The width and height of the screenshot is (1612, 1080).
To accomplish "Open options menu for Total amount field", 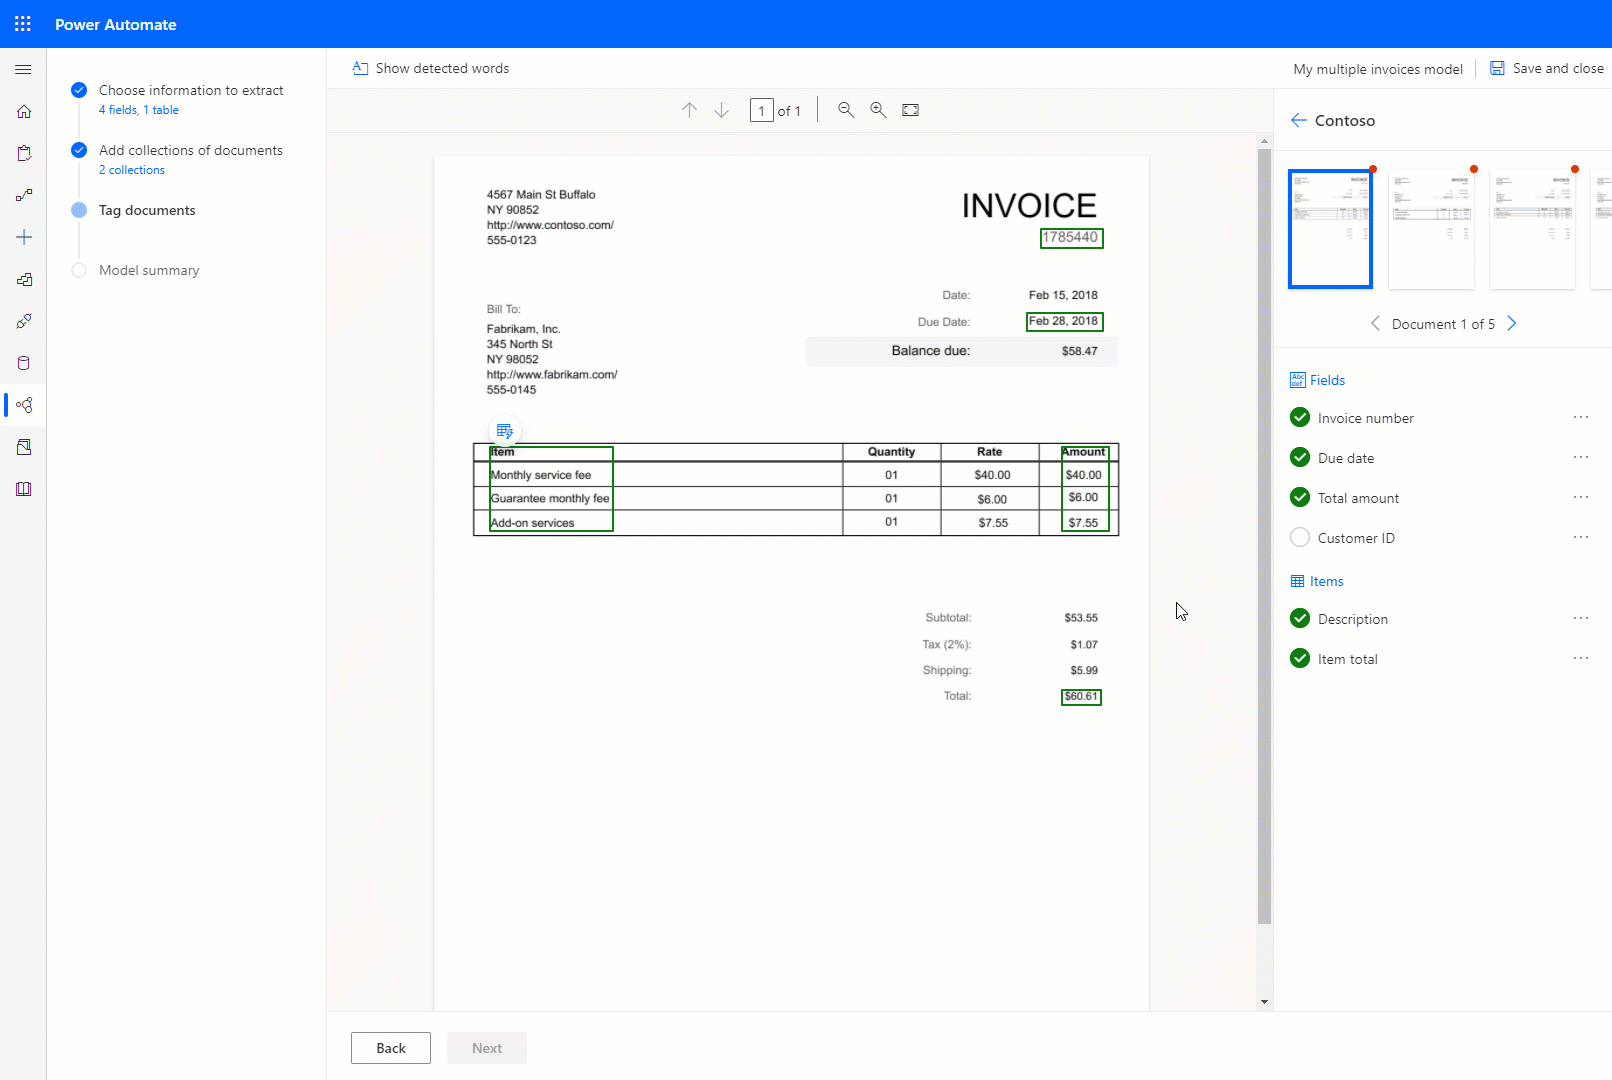I will point(1580,497).
